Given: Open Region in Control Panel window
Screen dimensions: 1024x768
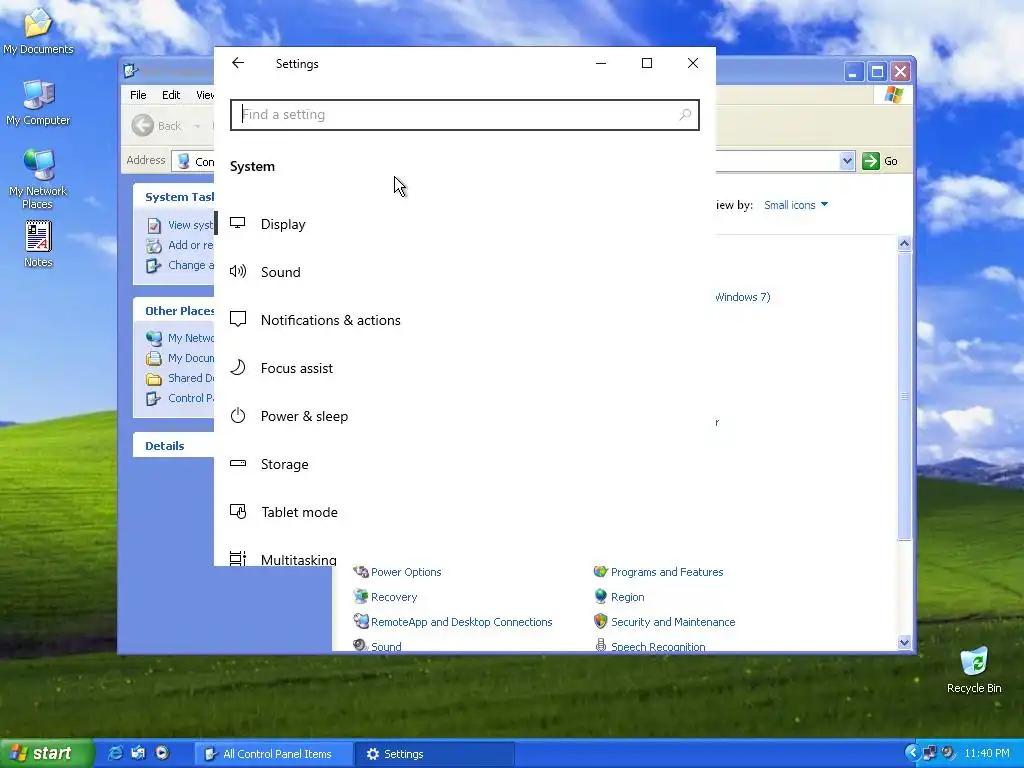Looking at the screenshot, I should point(619,597).
